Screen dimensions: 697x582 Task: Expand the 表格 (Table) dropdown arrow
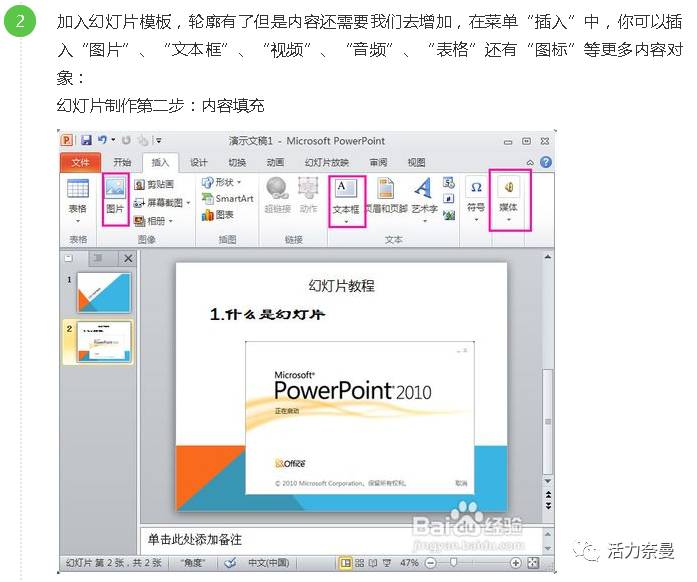tap(78, 221)
